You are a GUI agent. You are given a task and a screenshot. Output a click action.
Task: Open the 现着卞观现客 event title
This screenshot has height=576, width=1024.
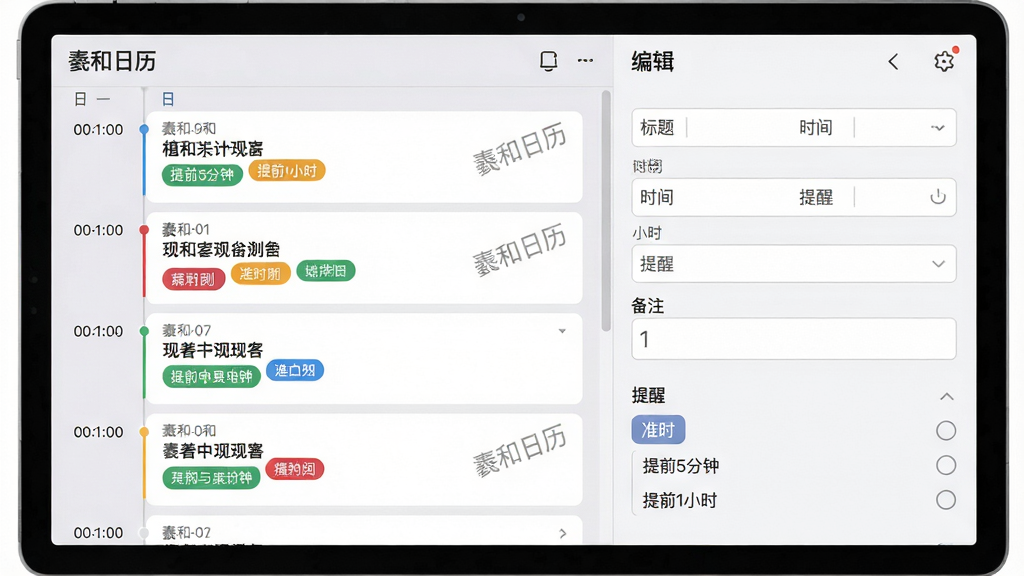[x=212, y=351]
